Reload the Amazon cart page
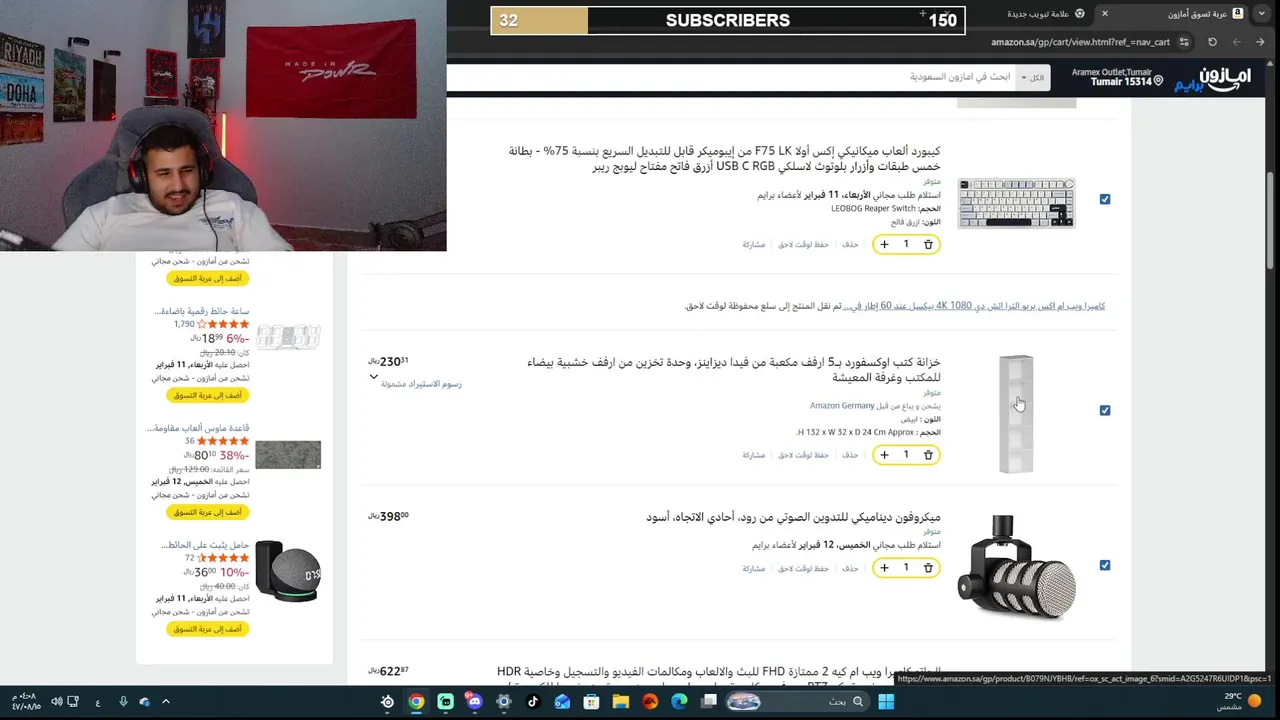The image size is (1280, 720). (x=1212, y=42)
